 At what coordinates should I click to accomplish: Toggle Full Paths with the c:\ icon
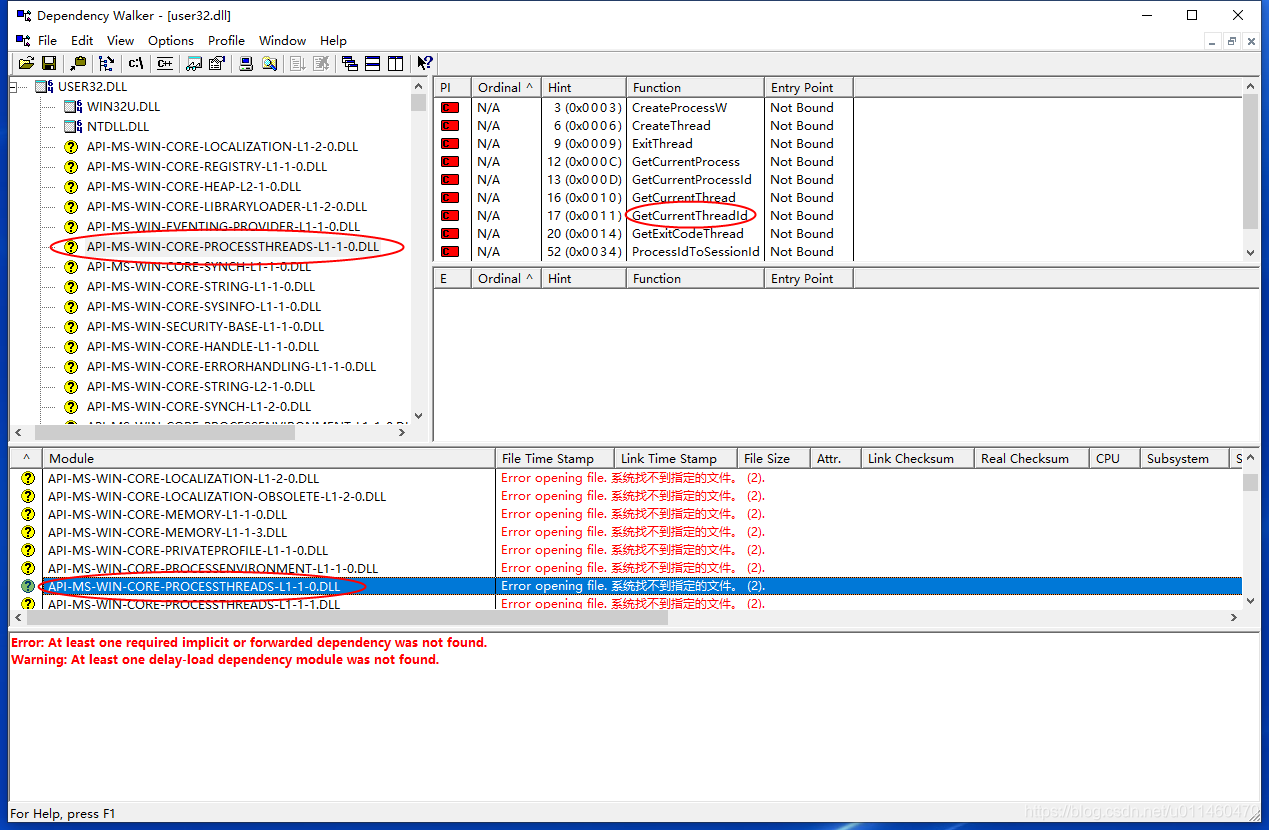pyautogui.click(x=136, y=63)
